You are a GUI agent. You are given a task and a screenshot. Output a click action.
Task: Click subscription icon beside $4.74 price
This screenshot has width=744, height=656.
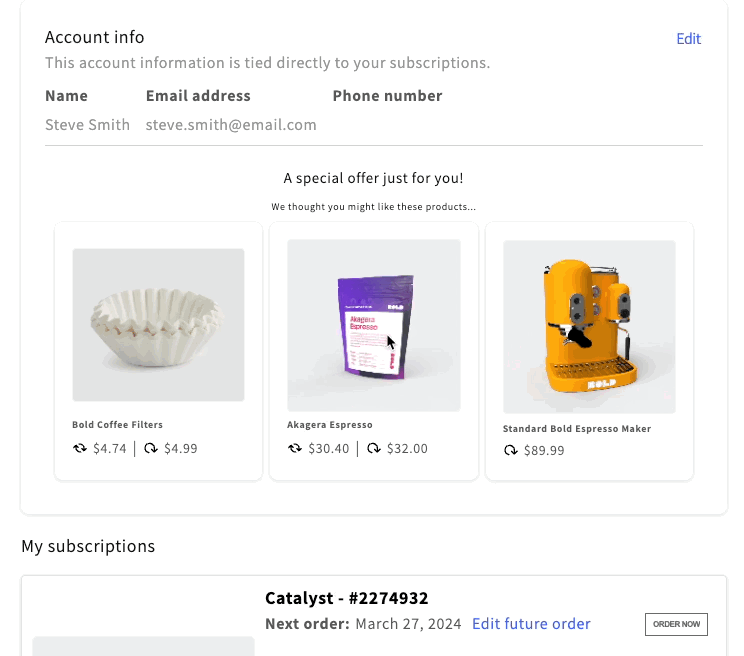[x=80, y=448]
